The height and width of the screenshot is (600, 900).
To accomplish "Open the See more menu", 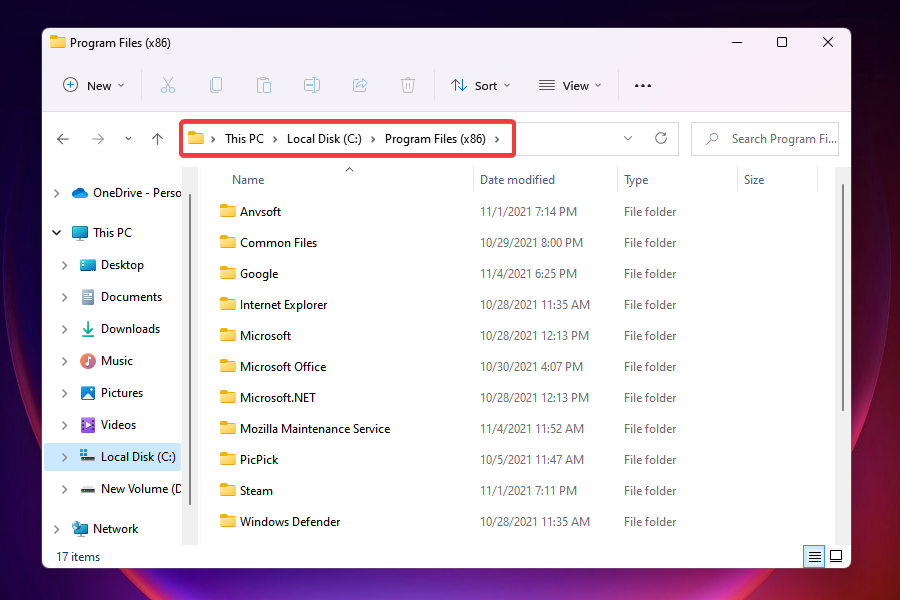I will click(x=642, y=85).
